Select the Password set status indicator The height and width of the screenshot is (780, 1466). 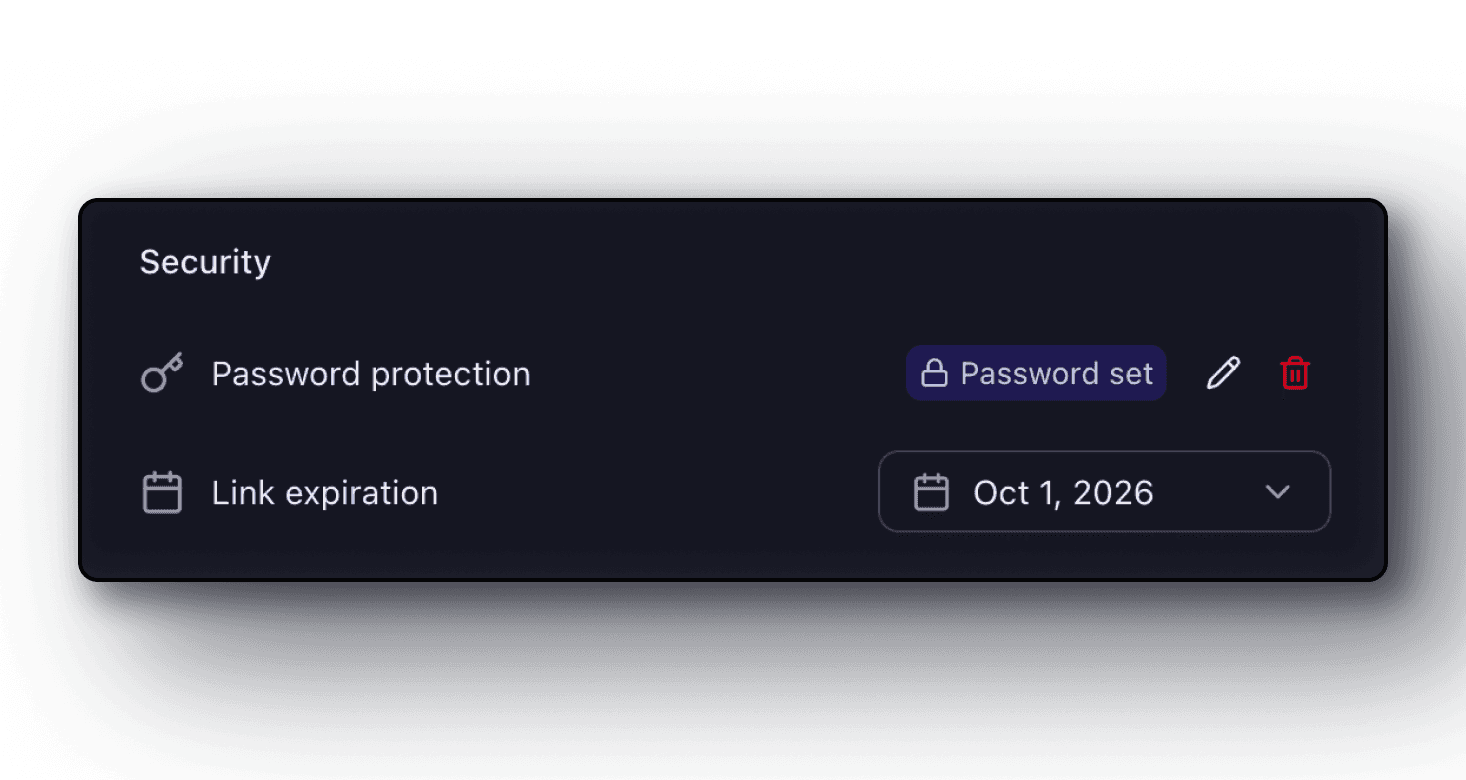click(1035, 373)
